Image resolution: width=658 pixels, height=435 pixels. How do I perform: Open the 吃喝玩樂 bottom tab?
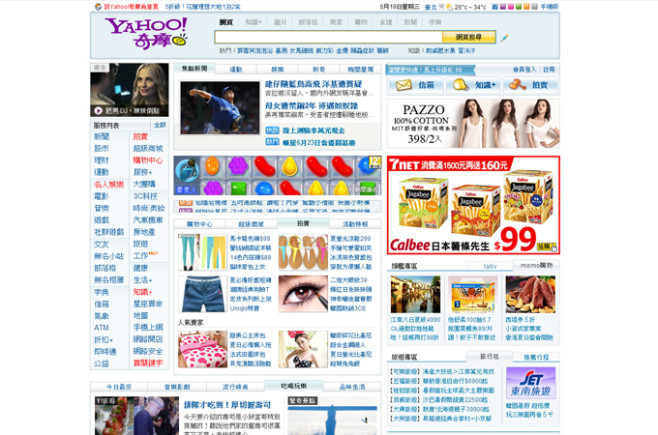[x=294, y=386]
